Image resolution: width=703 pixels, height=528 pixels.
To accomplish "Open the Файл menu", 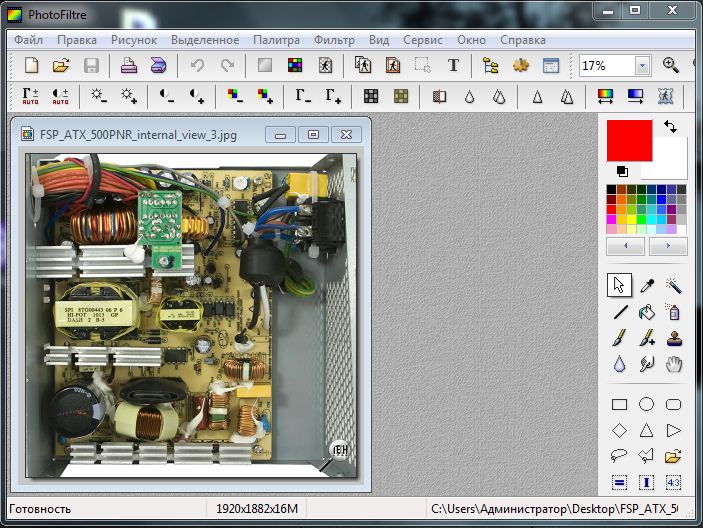I will pyautogui.click(x=28, y=40).
